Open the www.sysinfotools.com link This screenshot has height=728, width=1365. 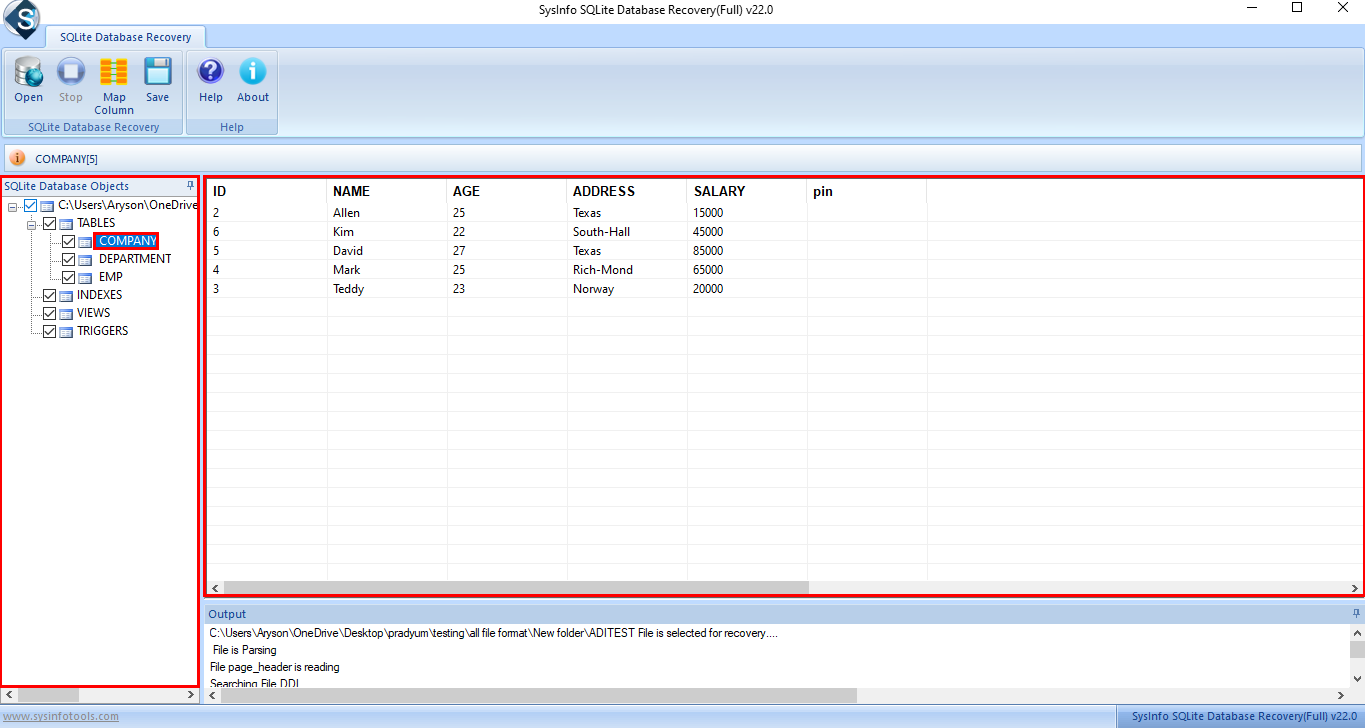tap(60, 716)
